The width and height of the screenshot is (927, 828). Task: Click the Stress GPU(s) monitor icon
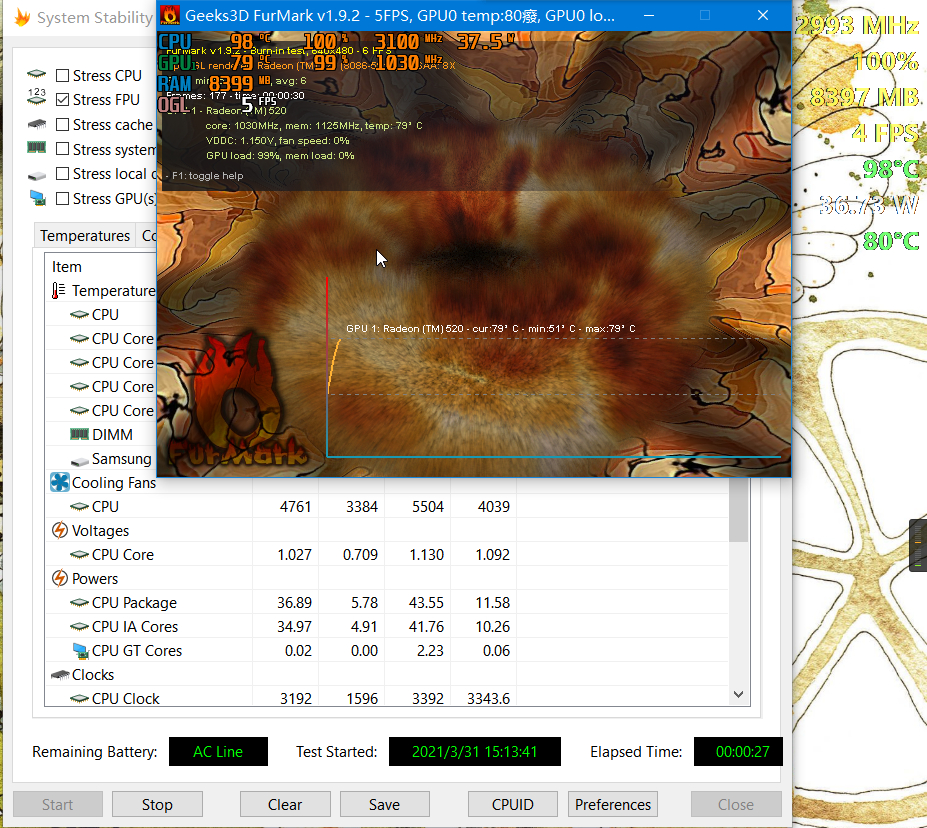pos(38,198)
